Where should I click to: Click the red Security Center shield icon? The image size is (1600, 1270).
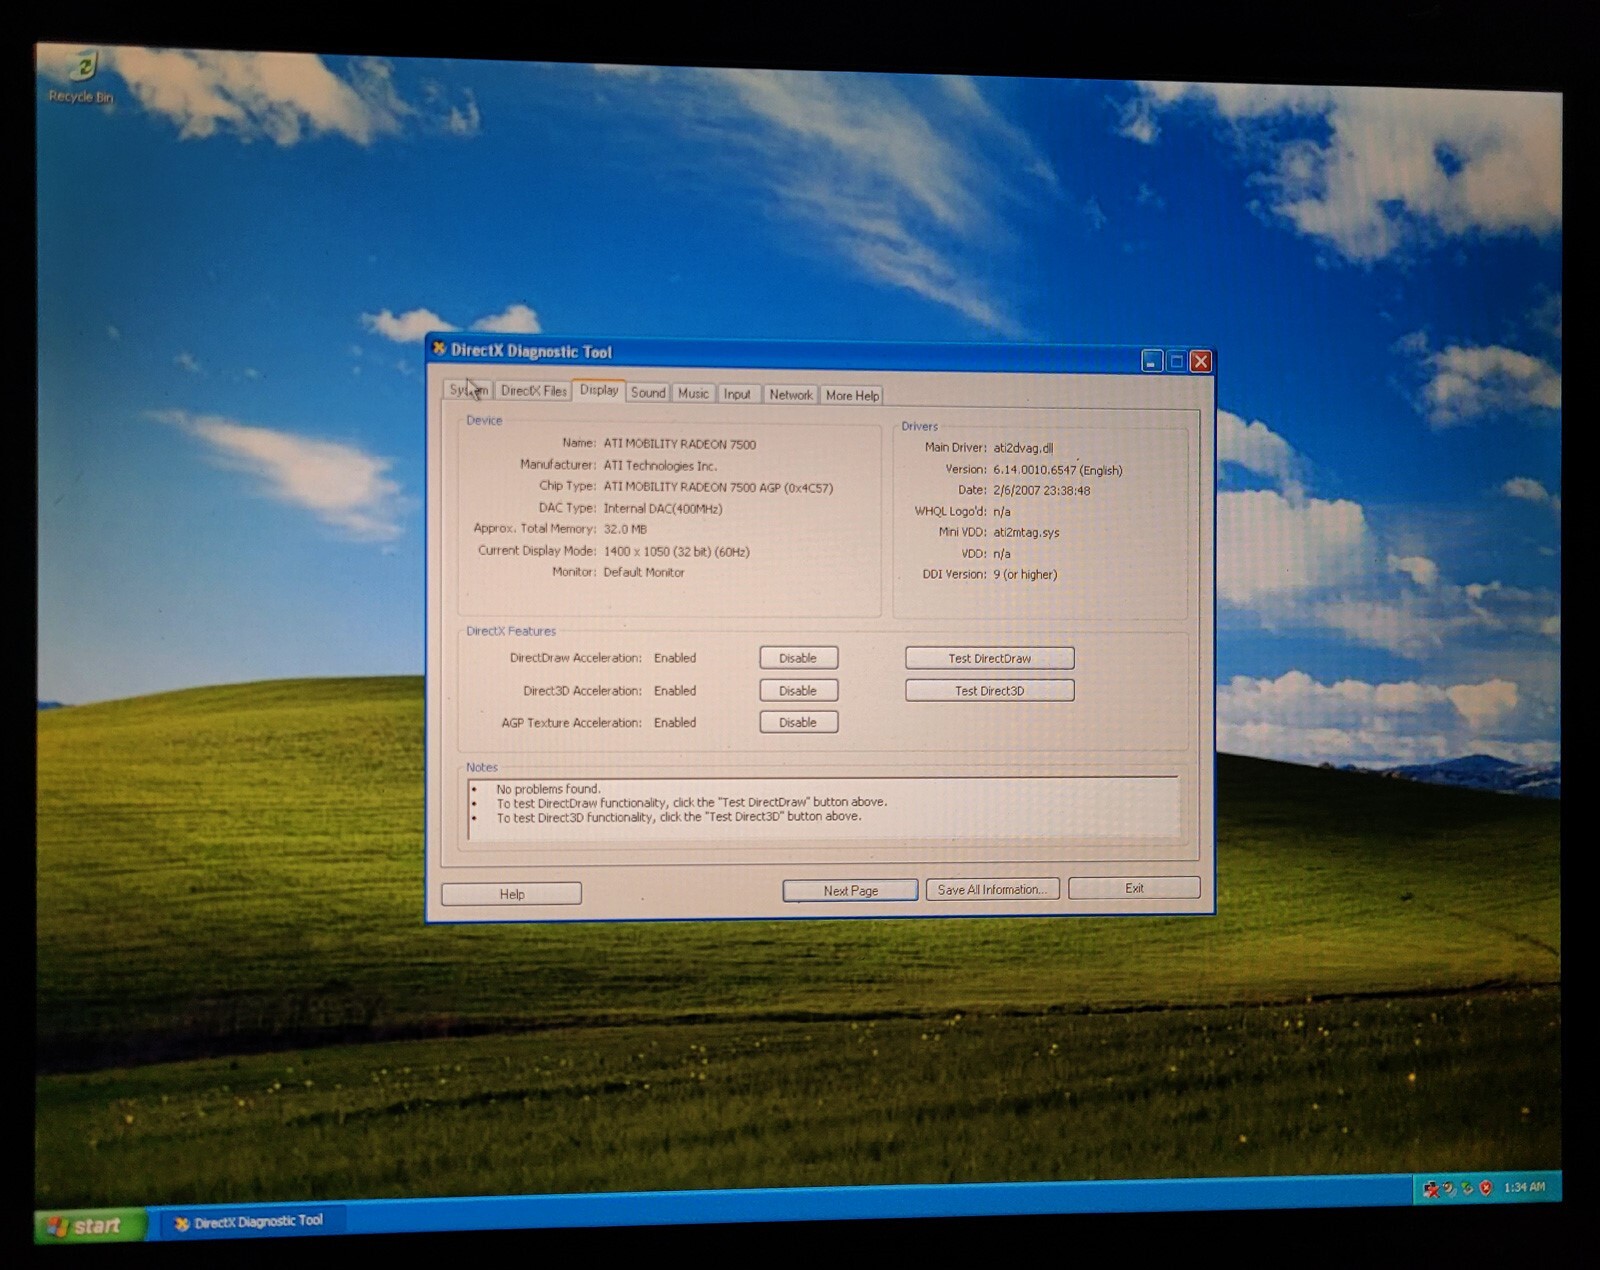point(1486,1187)
